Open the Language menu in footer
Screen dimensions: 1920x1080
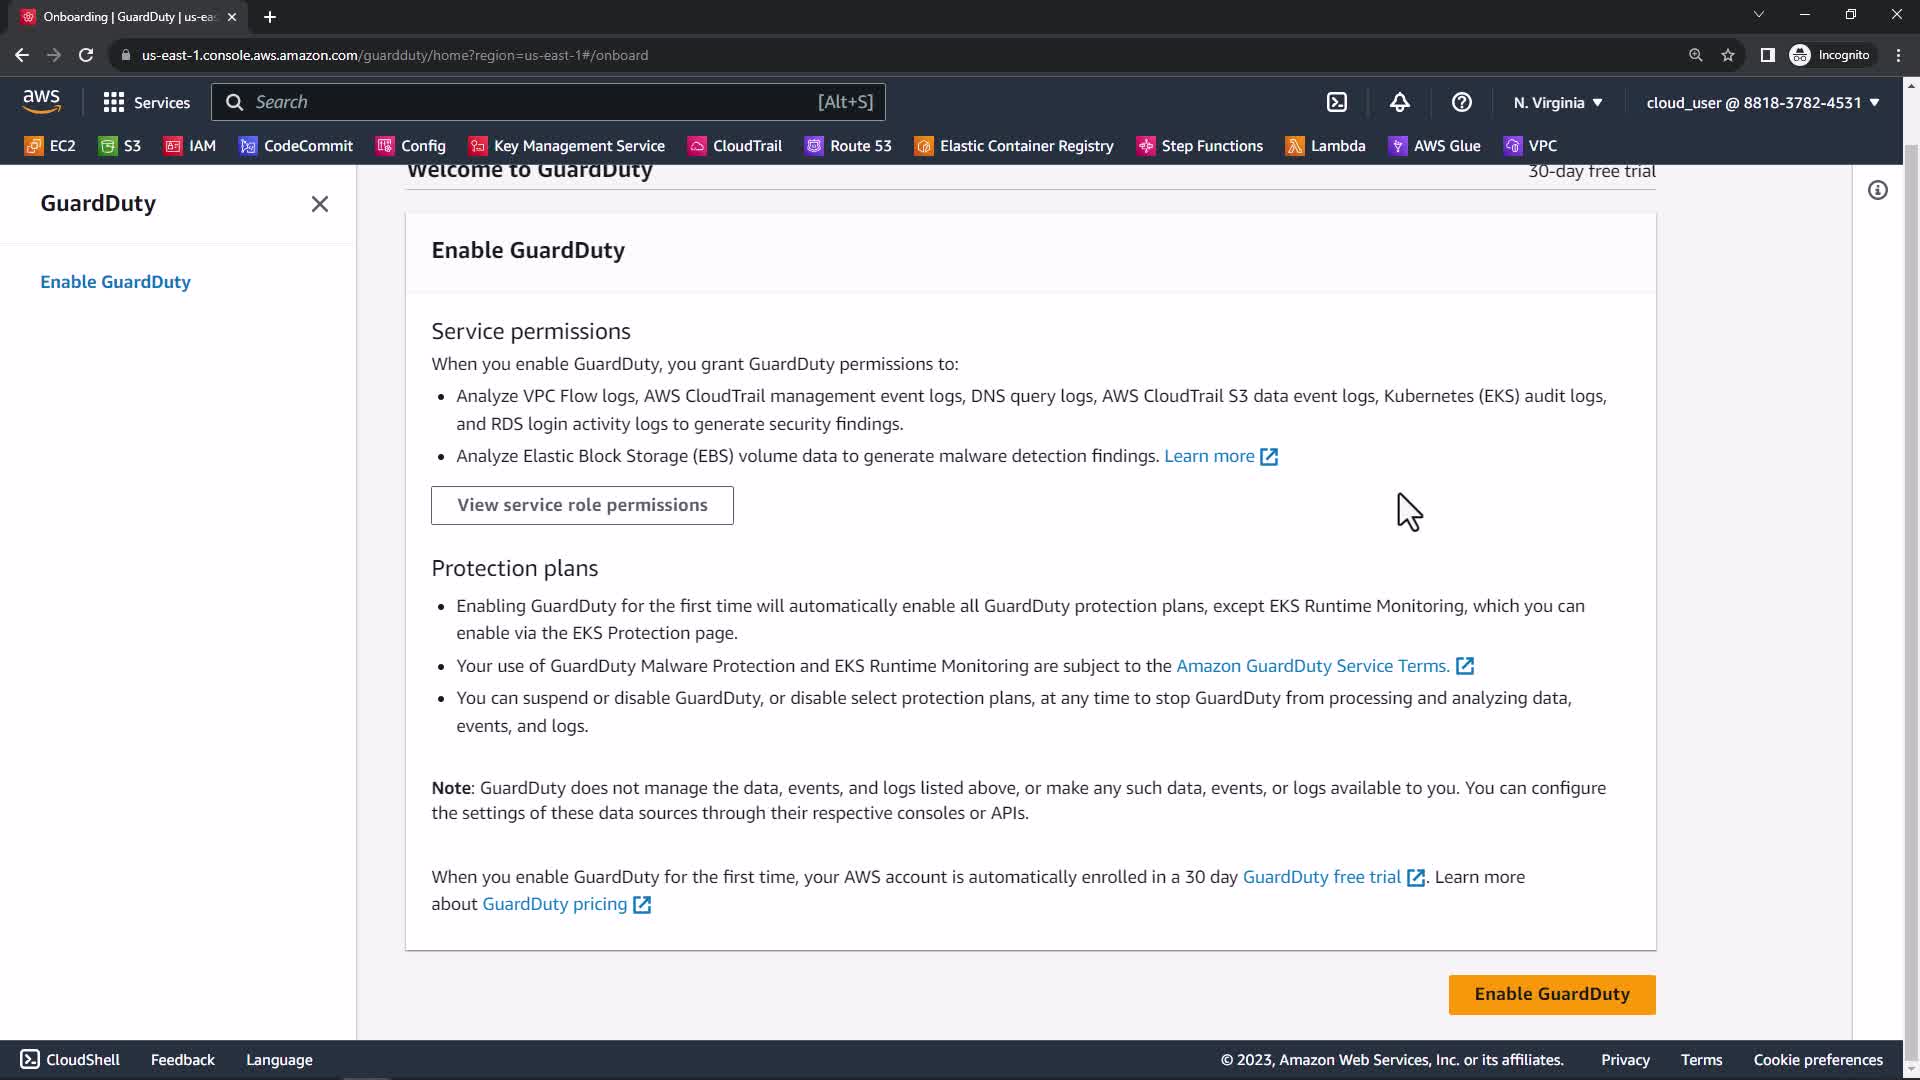coord(279,1060)
